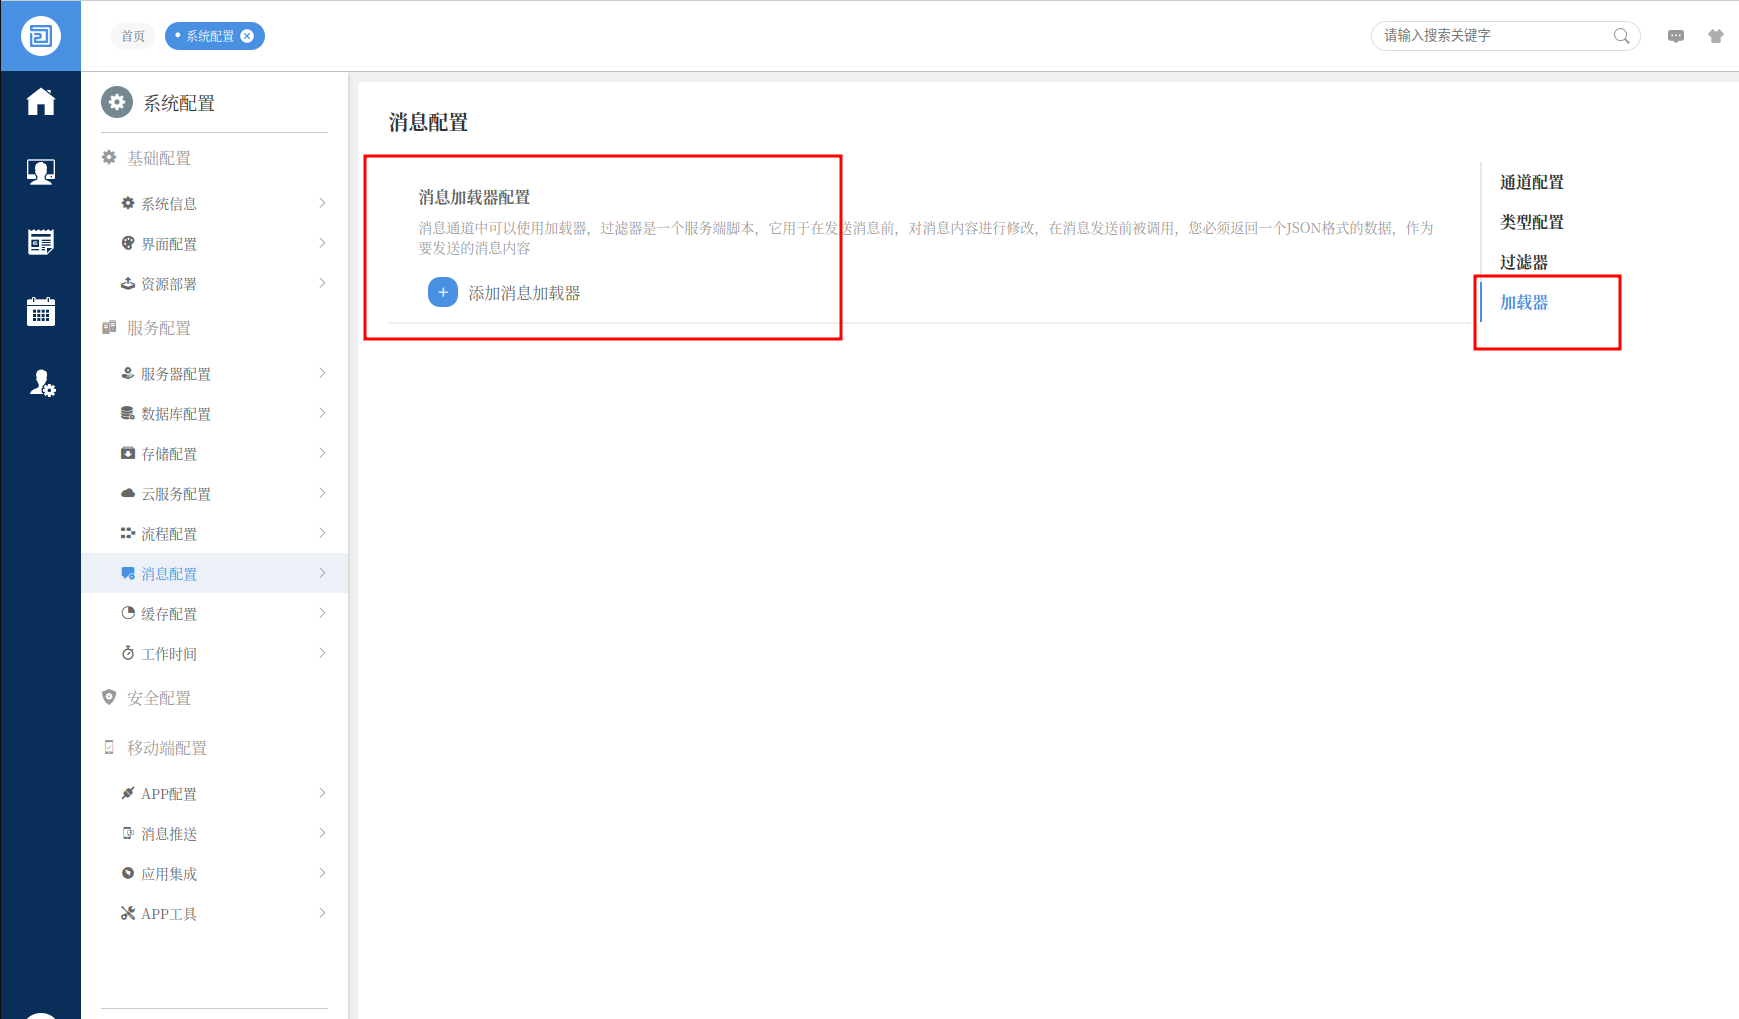The height and width of the screenshot is (1019, 1739).
Task: Expand the 缓存配置 chevron arrow
Action: pyautogui.click(x=322, y=613)
